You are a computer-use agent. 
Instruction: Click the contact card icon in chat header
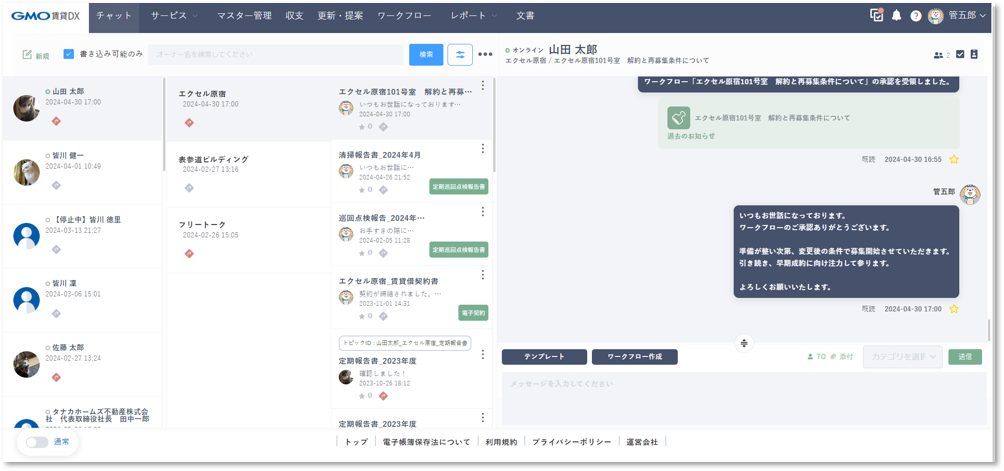point(973,54)
